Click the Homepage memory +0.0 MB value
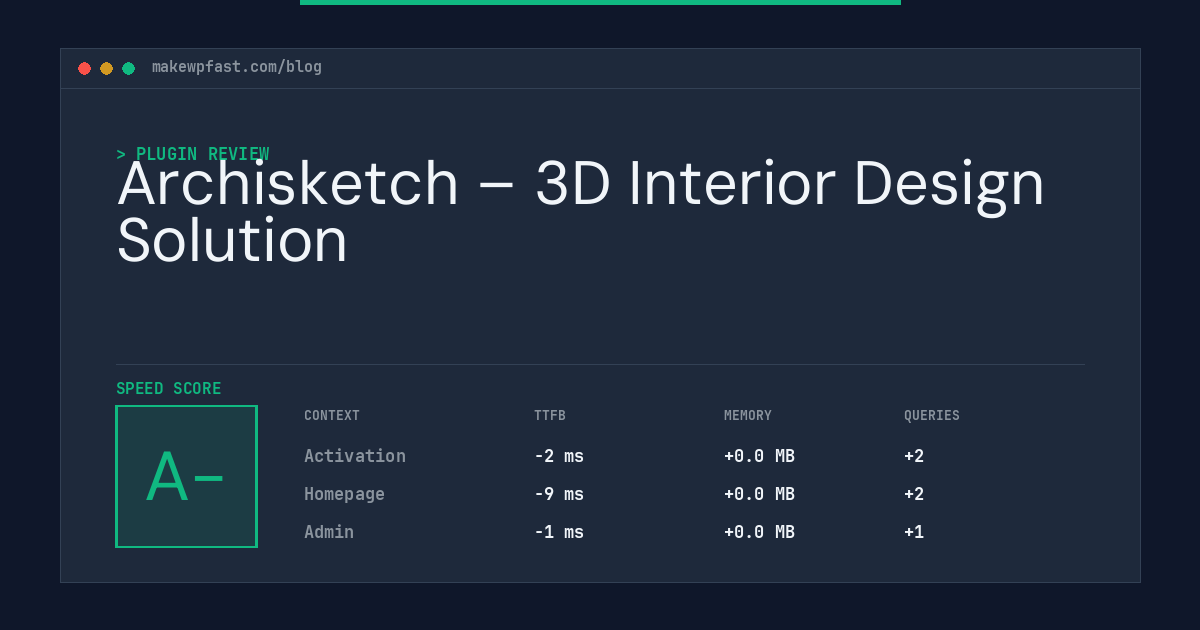The width and height of the screenshot is (1200, 630). tap(759, 494)
